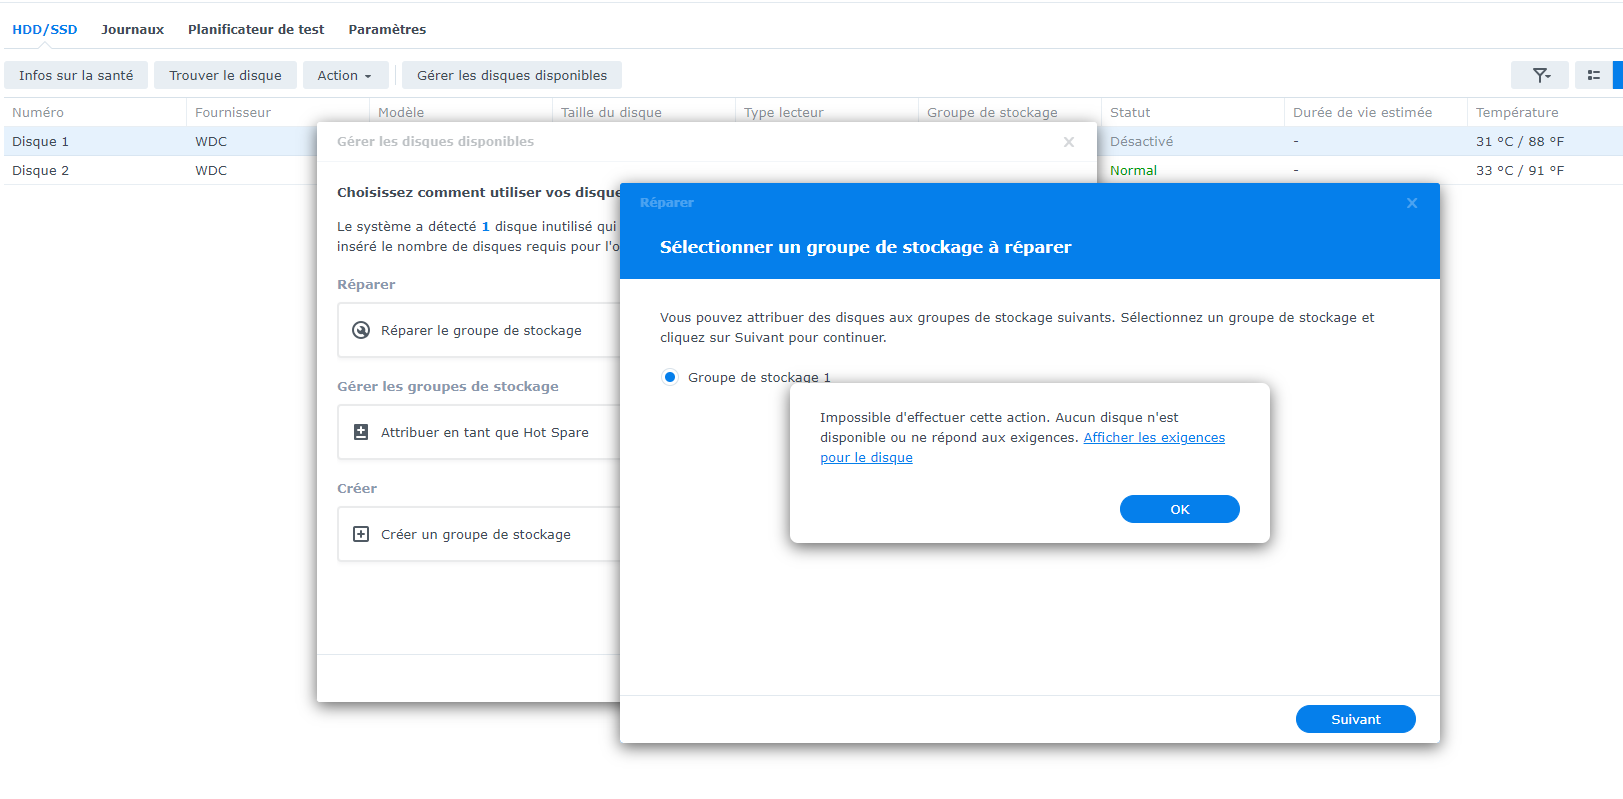Open the Action dropdown menu

point(344,75)
